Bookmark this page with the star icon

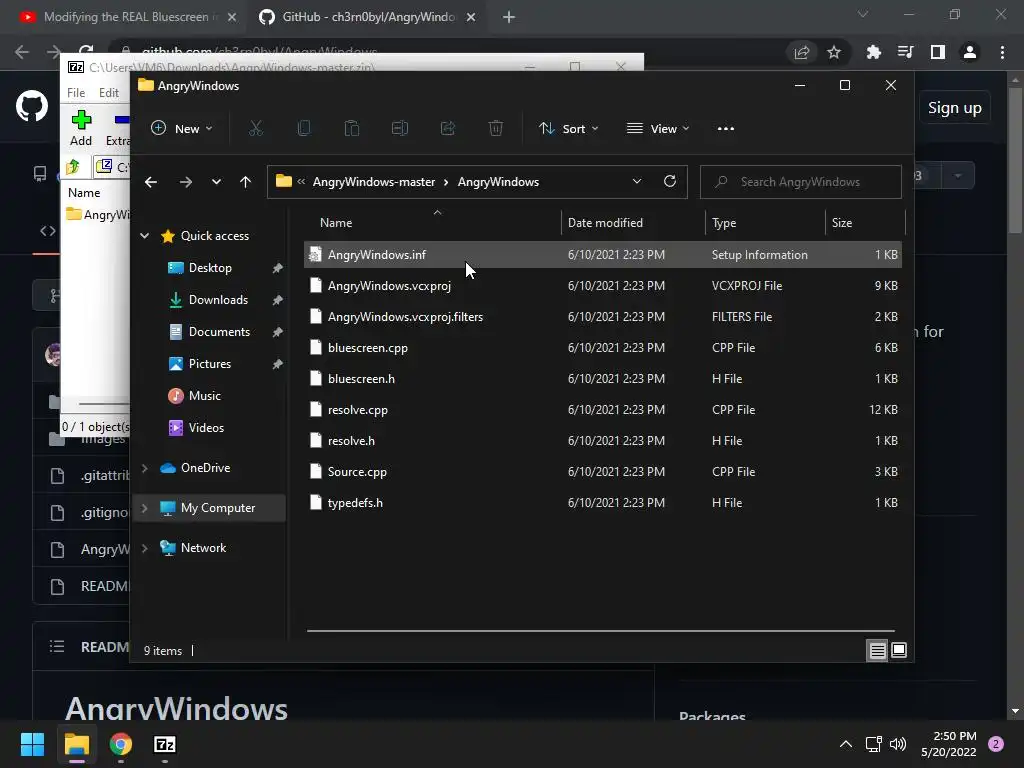(x=834, y=52)
